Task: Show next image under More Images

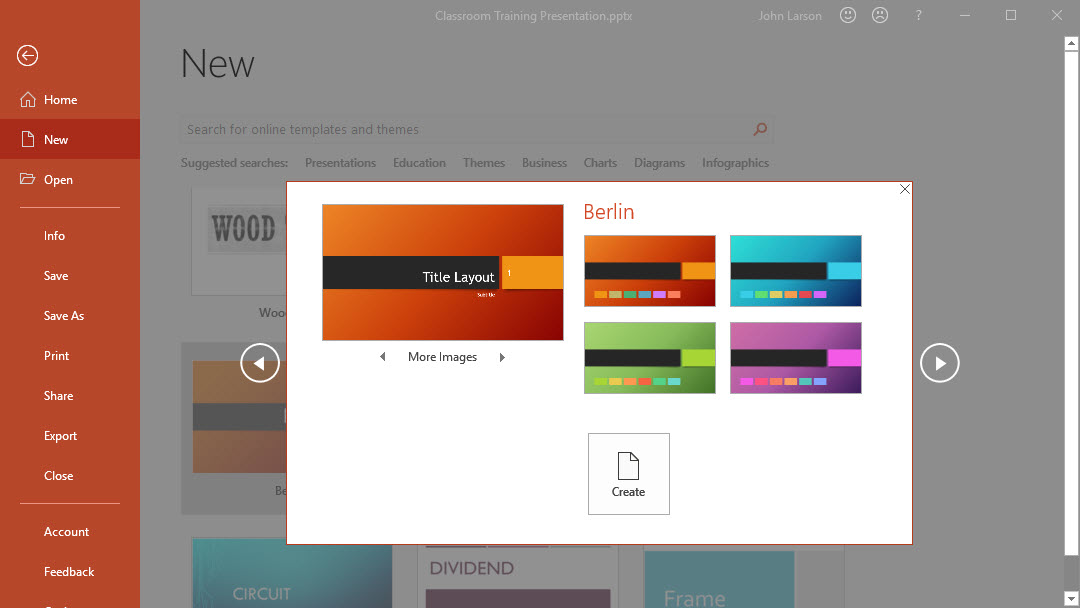Action: [502, 357]
